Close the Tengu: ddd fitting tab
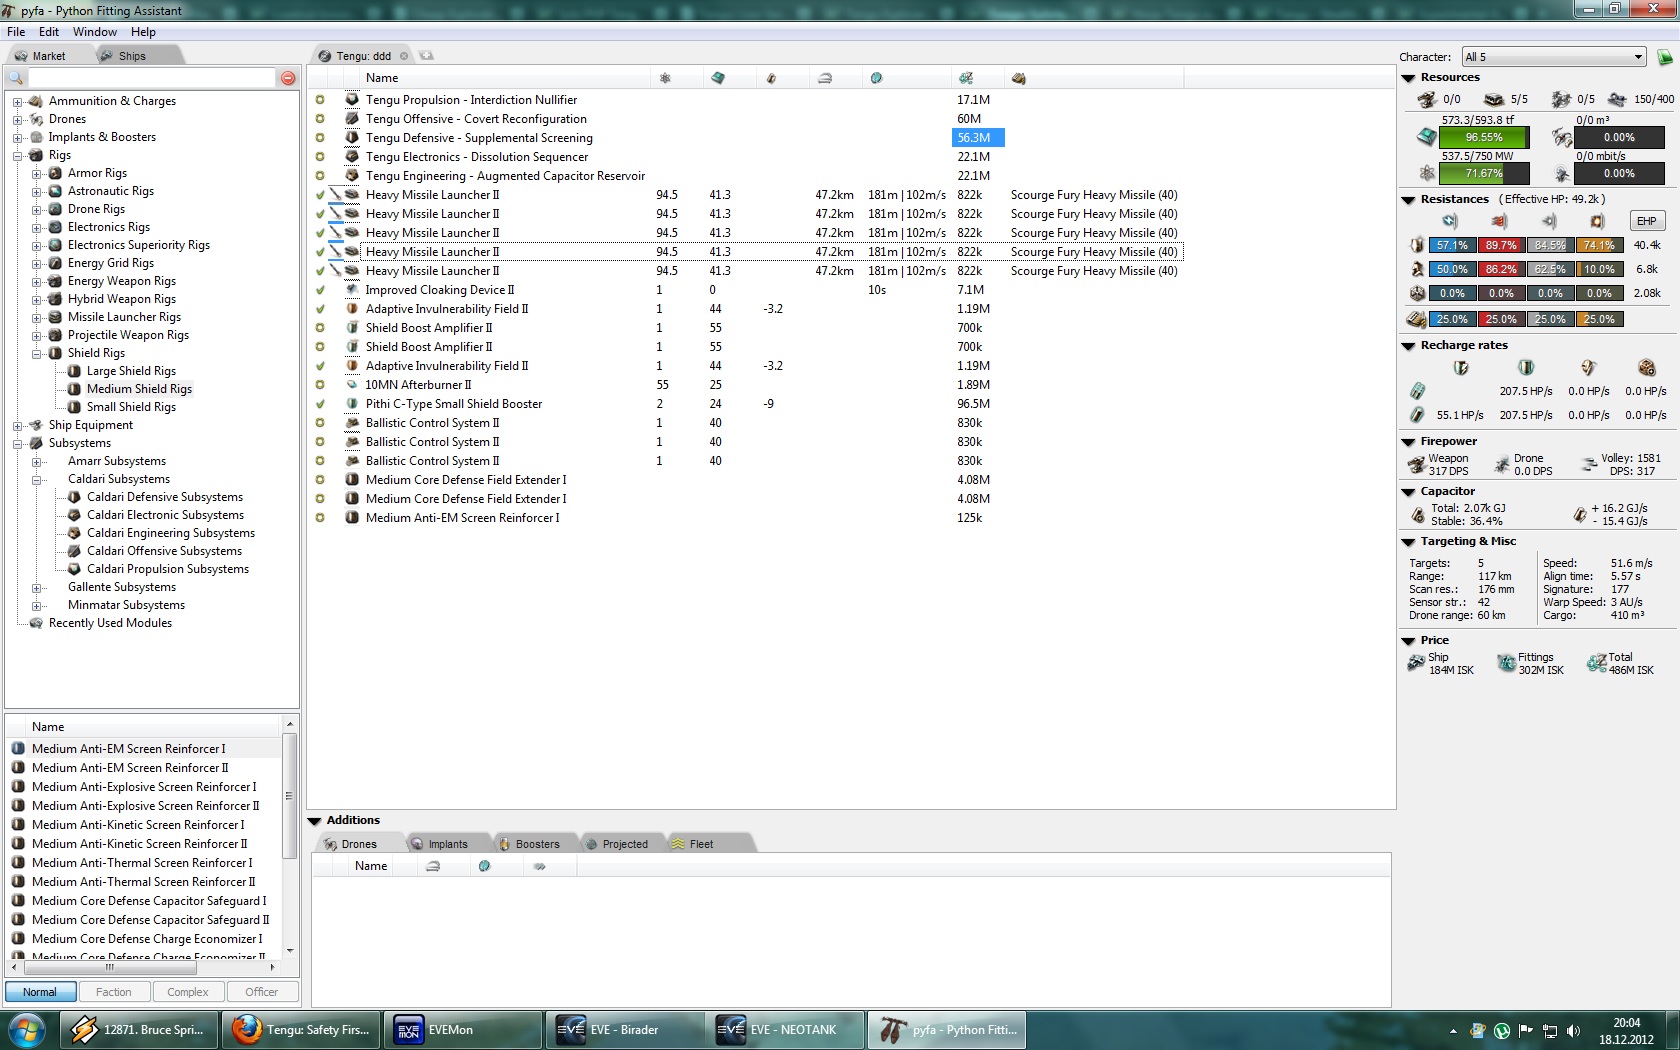This screenshot has width=1680, height=1050. (404, 56)
